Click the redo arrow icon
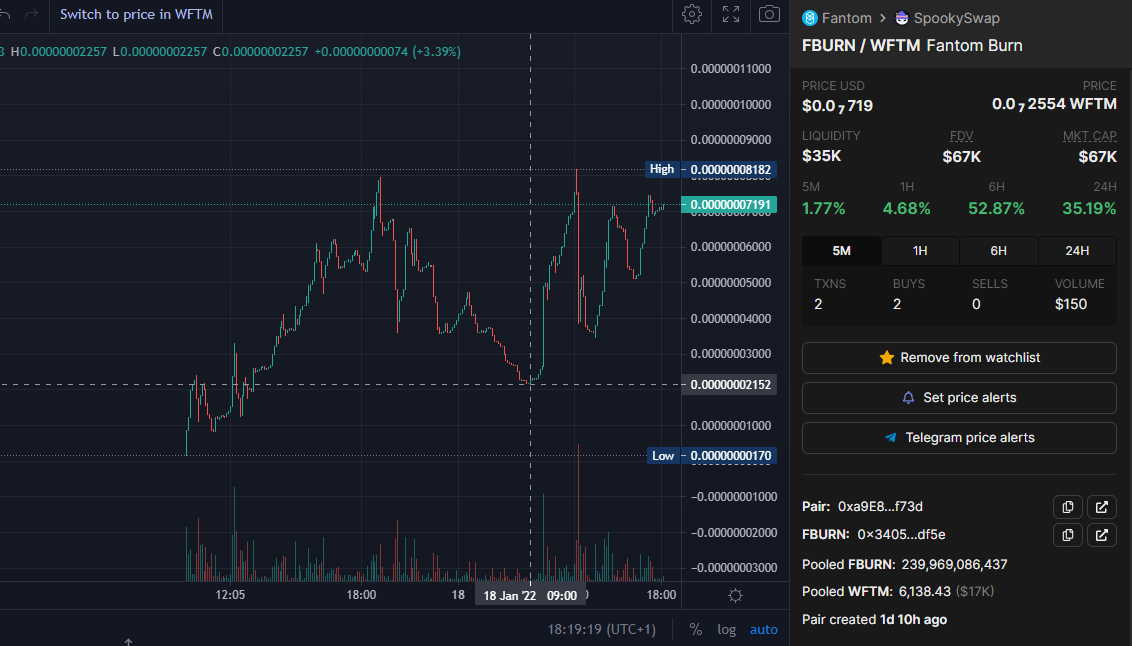Screen dimensions: 1132x646 point(31,14)
